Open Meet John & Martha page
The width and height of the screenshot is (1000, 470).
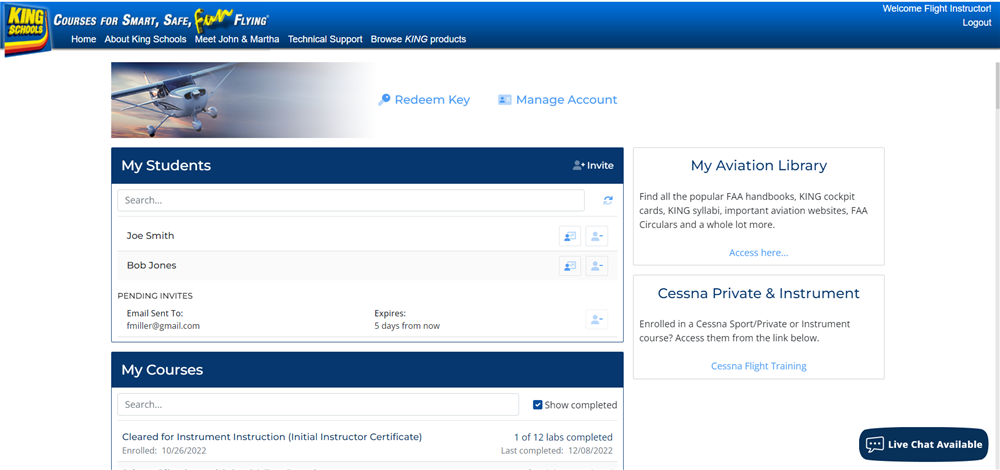(237, 39)
